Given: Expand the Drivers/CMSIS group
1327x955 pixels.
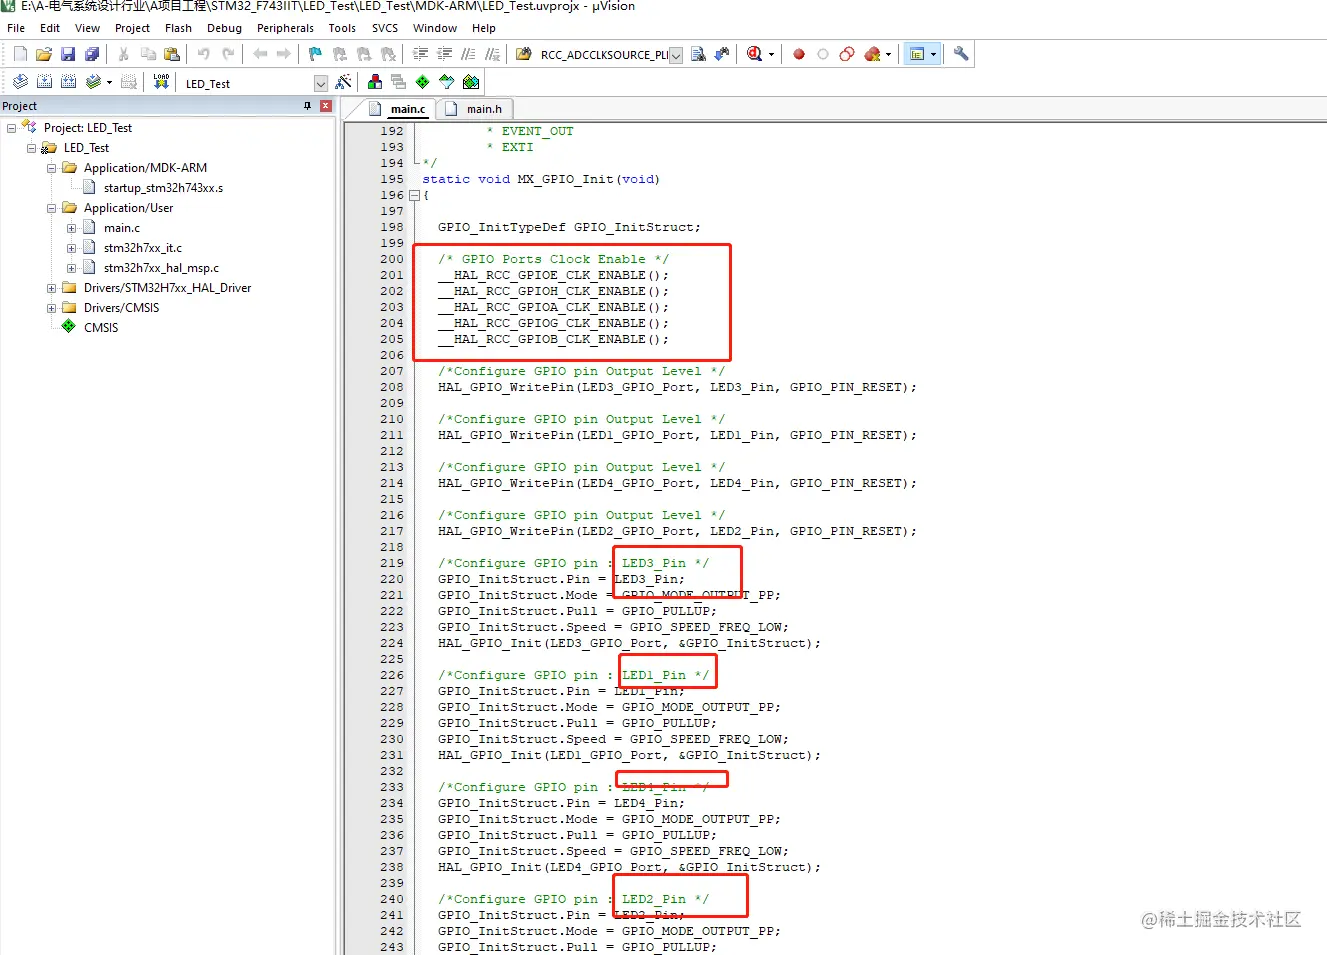Looking at the screenshot, I should click(51, 308).
